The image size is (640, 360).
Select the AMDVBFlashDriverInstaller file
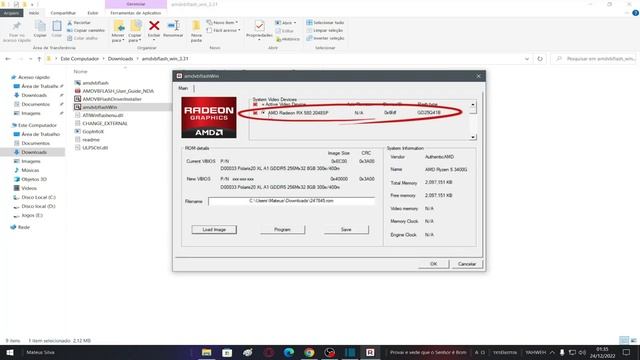click(111, 99)
